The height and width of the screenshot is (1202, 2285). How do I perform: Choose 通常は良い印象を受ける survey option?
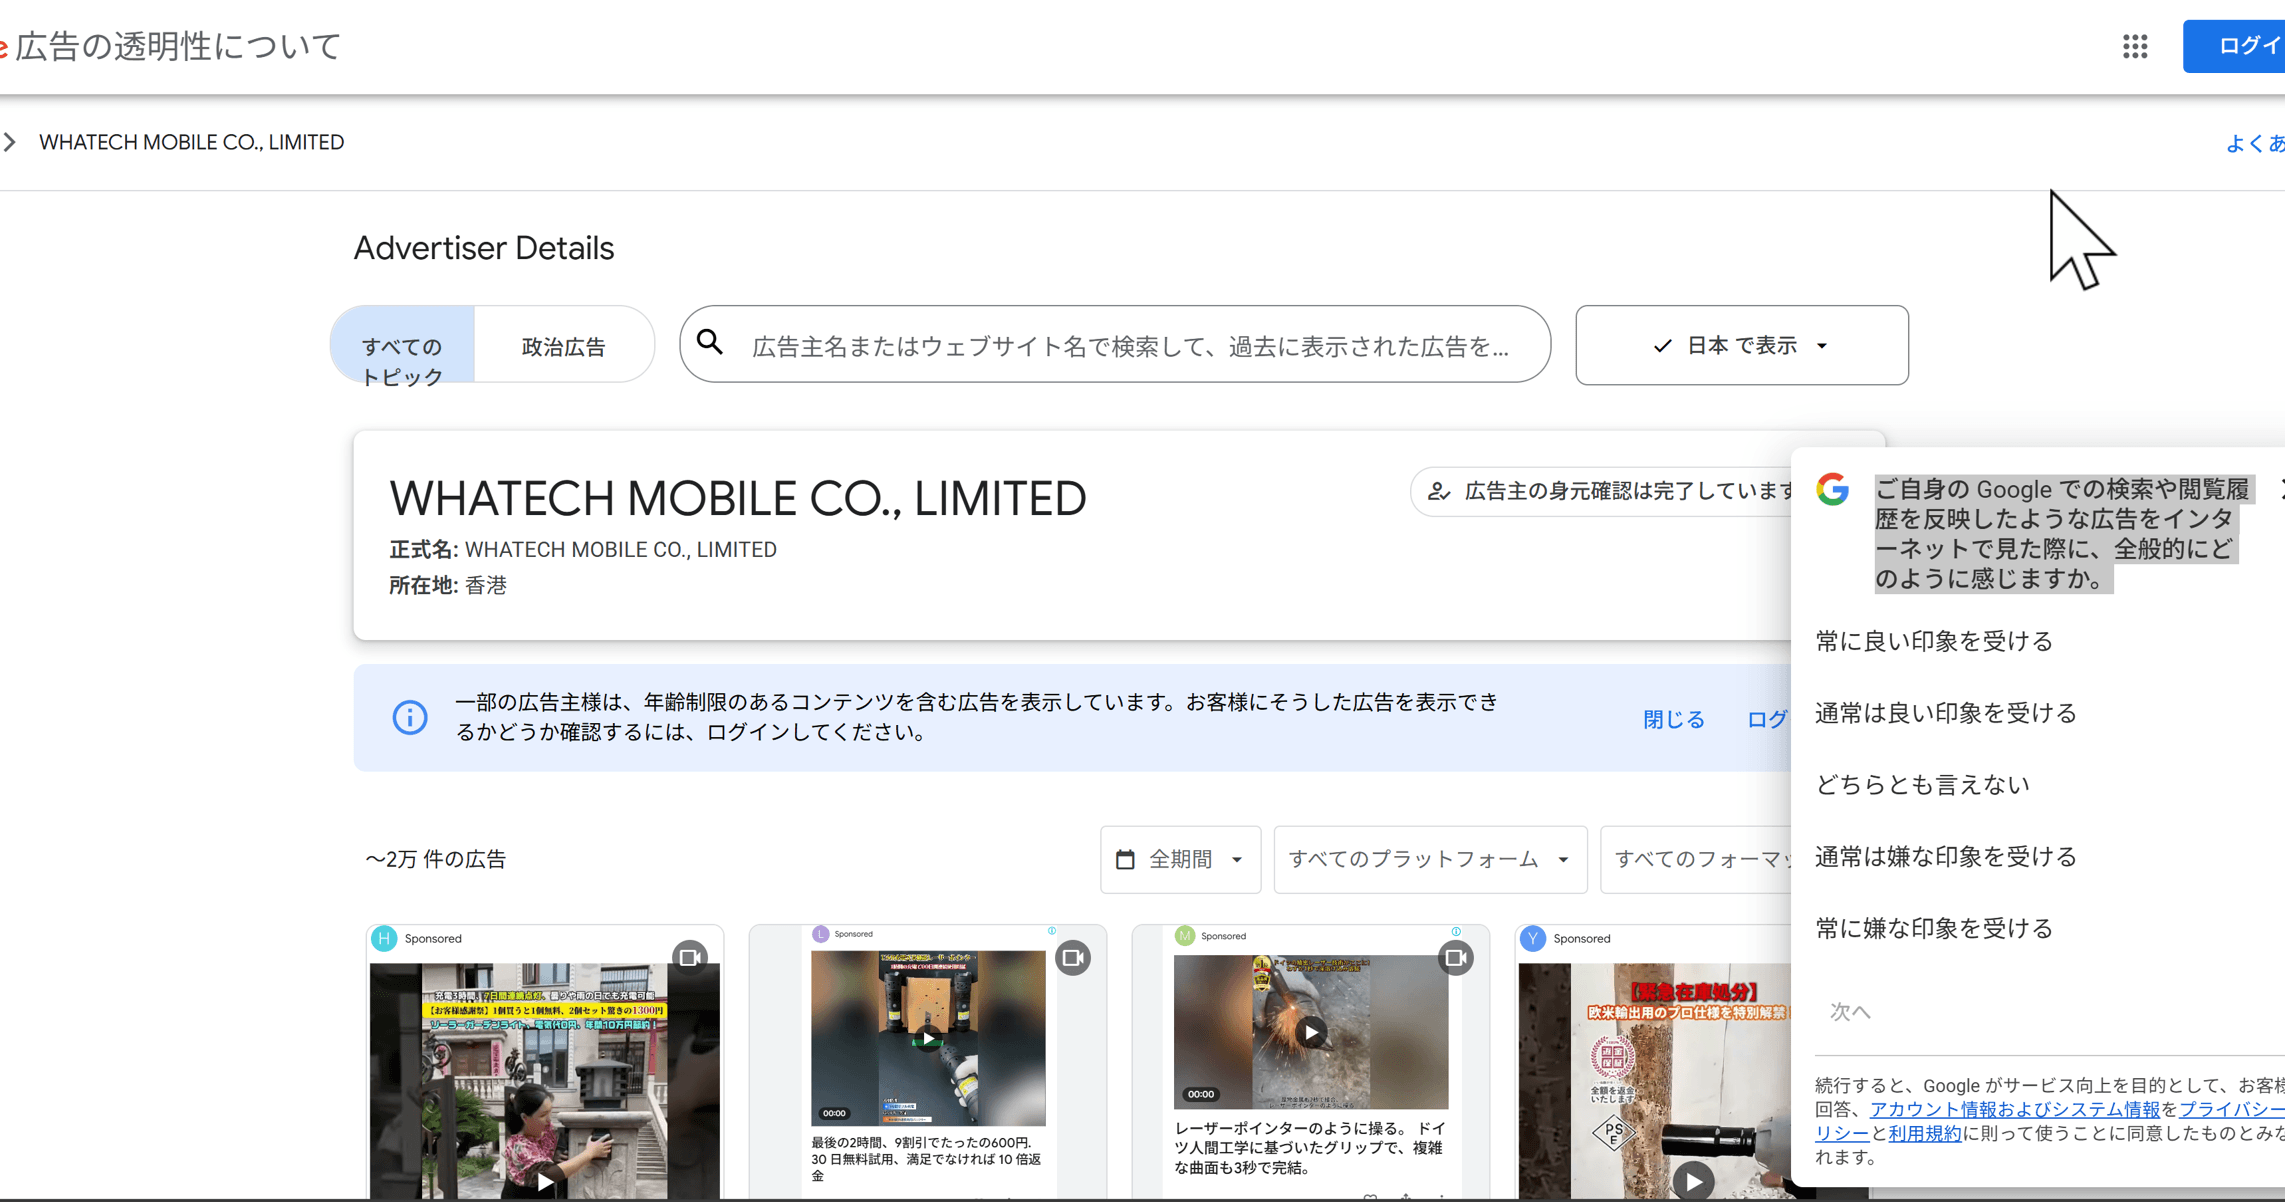click(1946, 713)
